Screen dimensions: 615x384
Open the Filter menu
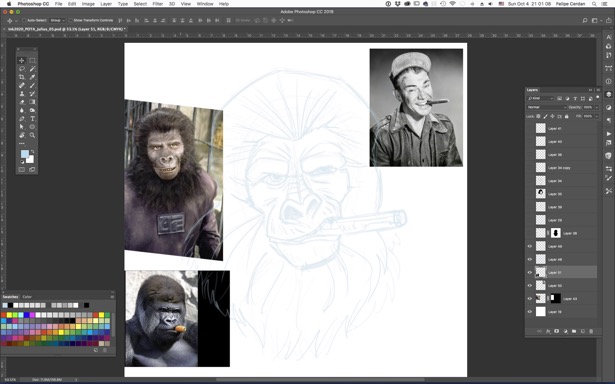(x=158, y=4)
